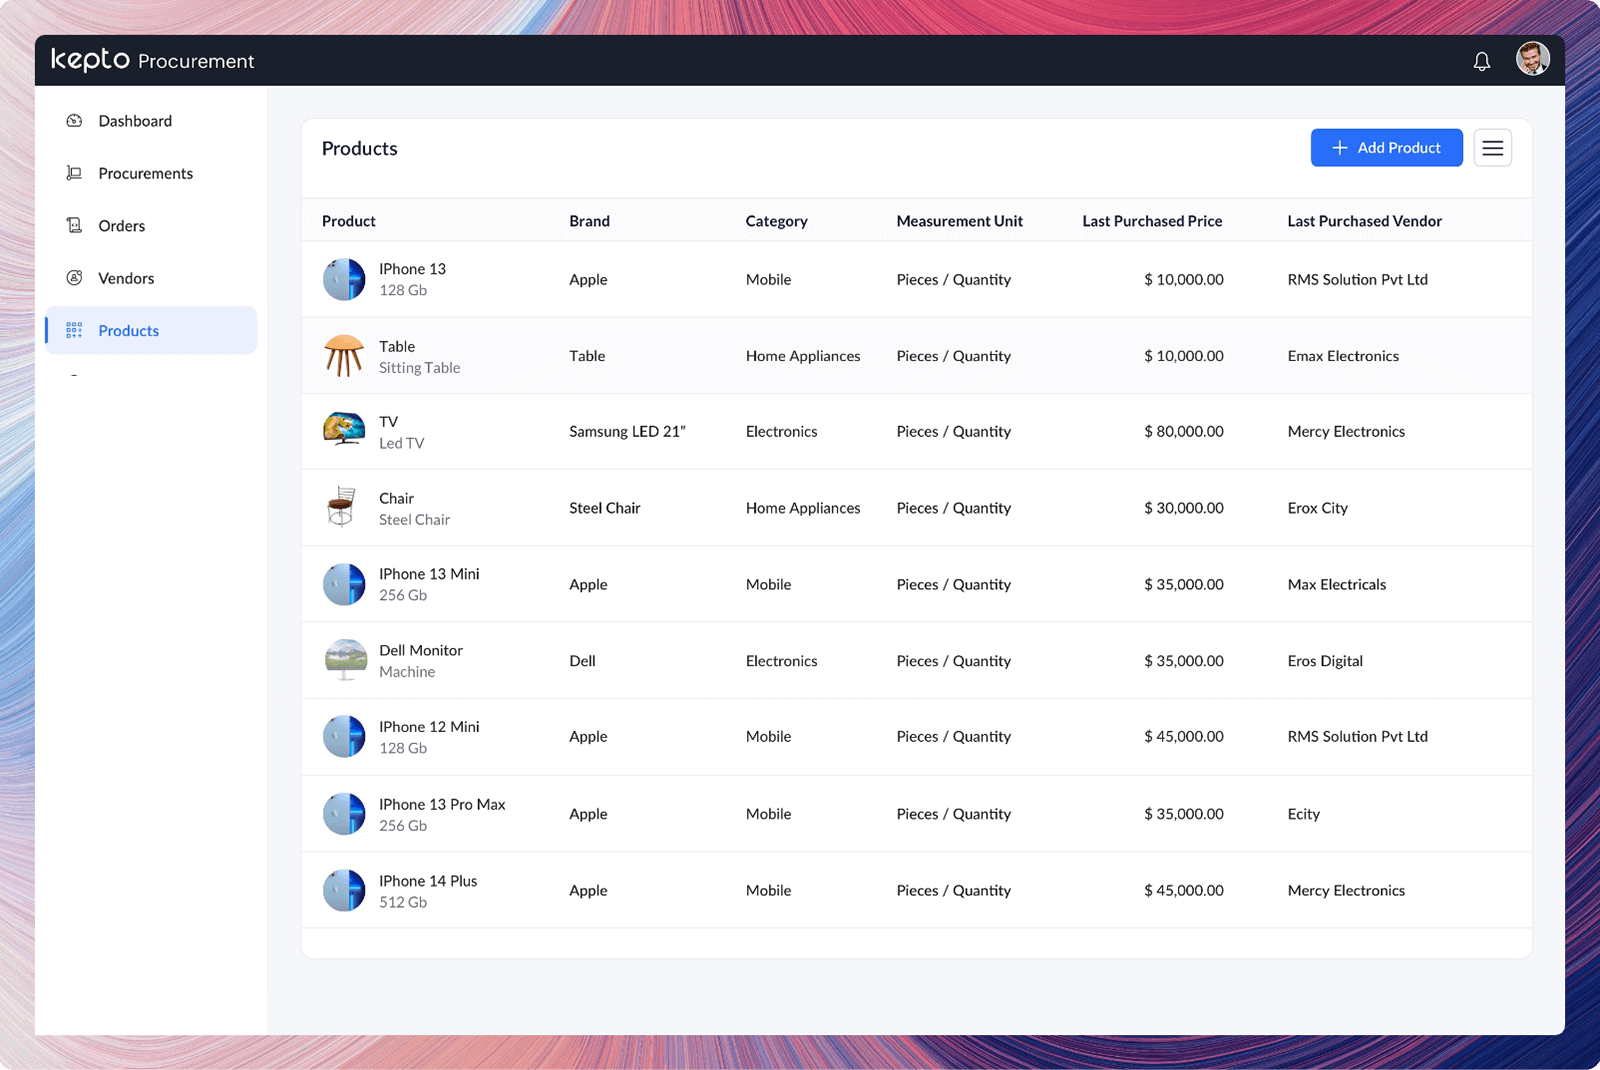Click the Led TV description
This screenshot has width=1600, height=1070.
(401, 443)
